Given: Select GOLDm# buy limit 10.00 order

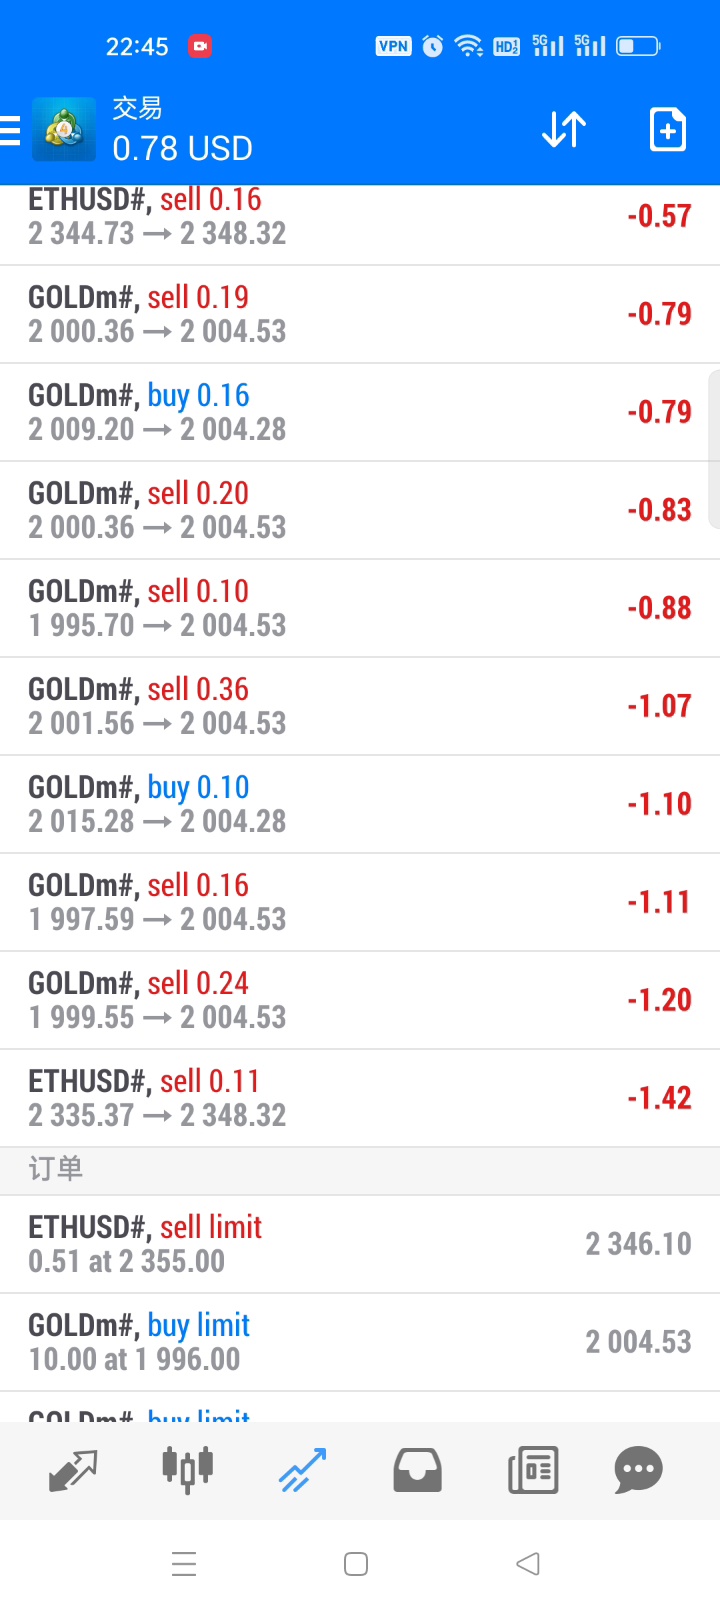Looking at the screenshot, I should pos(360,1342).
